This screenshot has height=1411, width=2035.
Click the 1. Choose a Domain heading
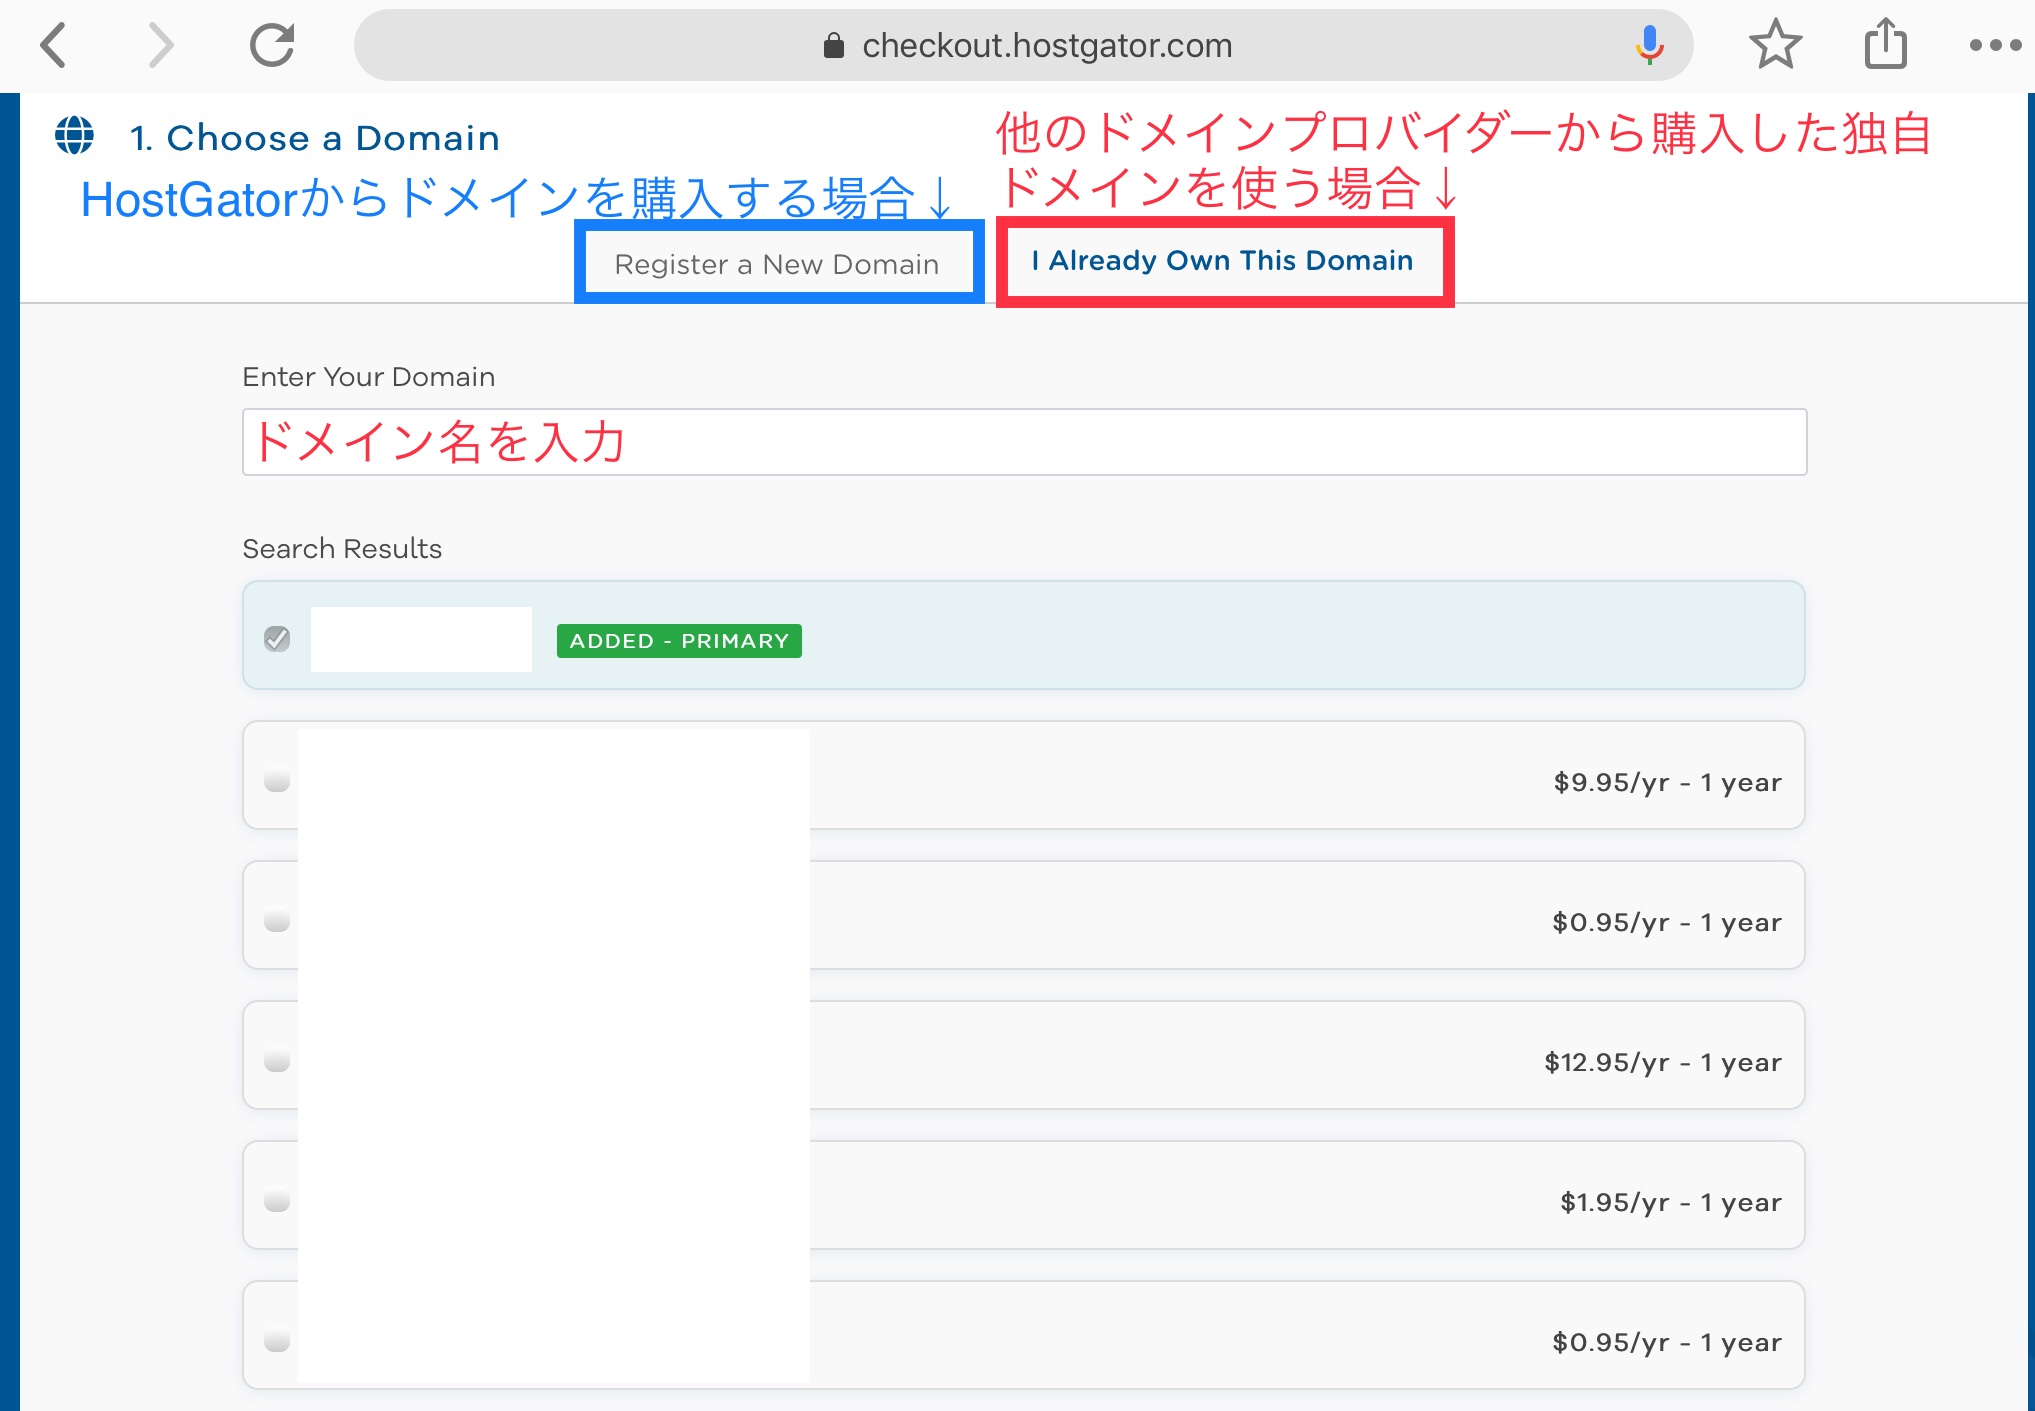coord(314,138)
